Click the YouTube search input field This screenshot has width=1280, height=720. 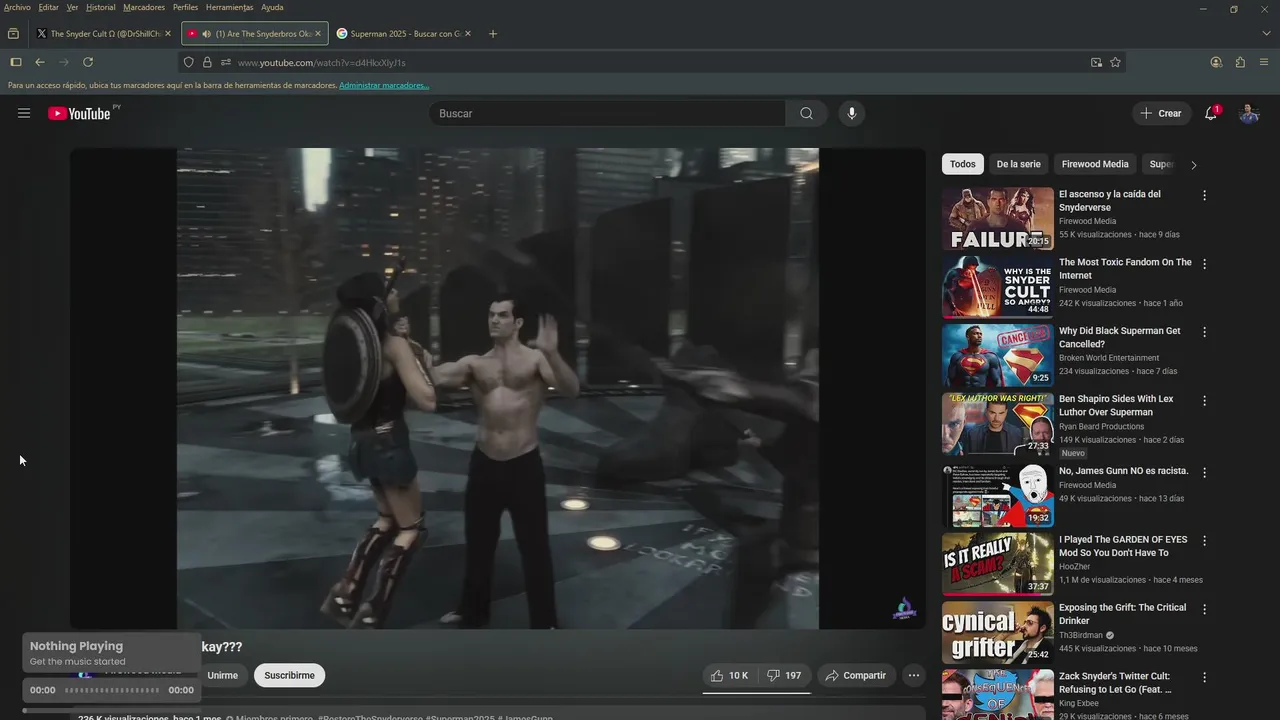[608, 113]
